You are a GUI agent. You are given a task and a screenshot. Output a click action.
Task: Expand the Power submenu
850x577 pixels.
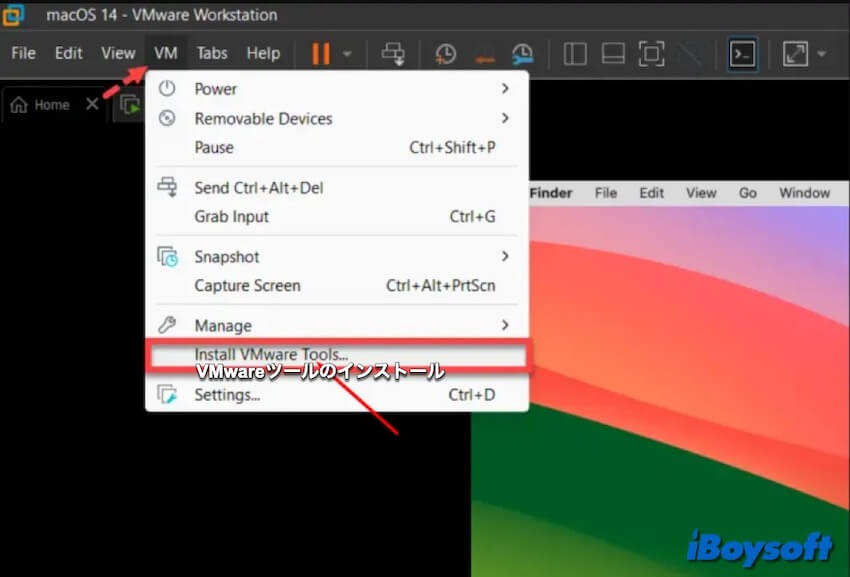click(x=337, y=88)
